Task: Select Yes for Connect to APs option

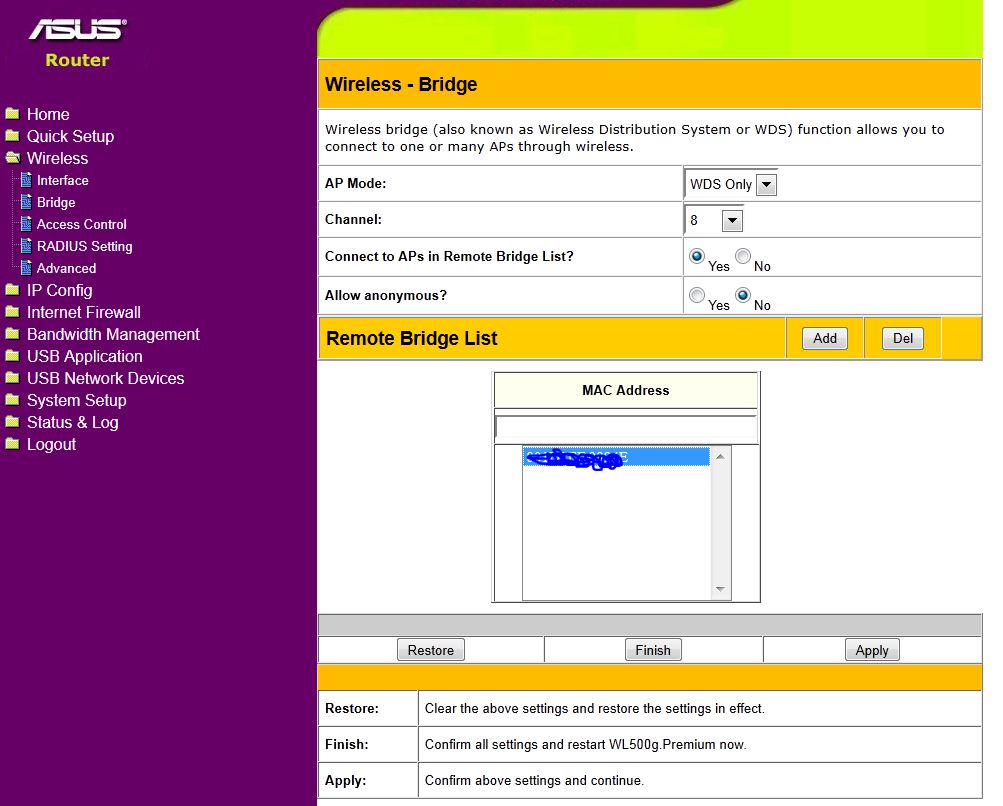Action: (697, 257)
